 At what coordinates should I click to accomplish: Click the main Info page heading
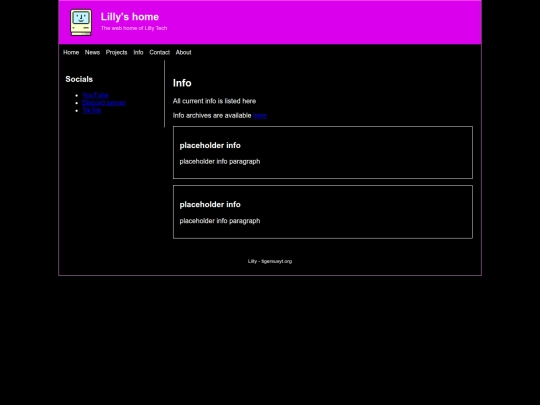click(x=182, y=83)
